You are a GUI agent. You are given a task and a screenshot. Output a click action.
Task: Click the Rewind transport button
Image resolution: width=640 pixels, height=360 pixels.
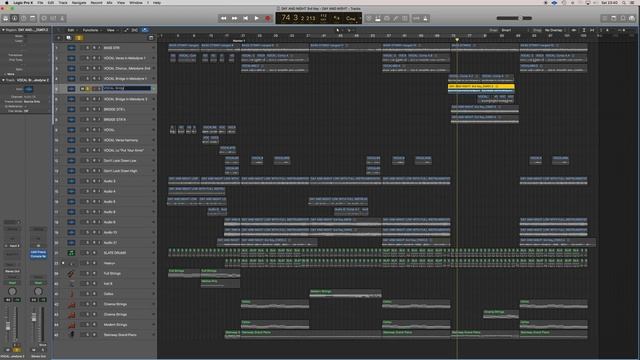(x=223, y=18)
